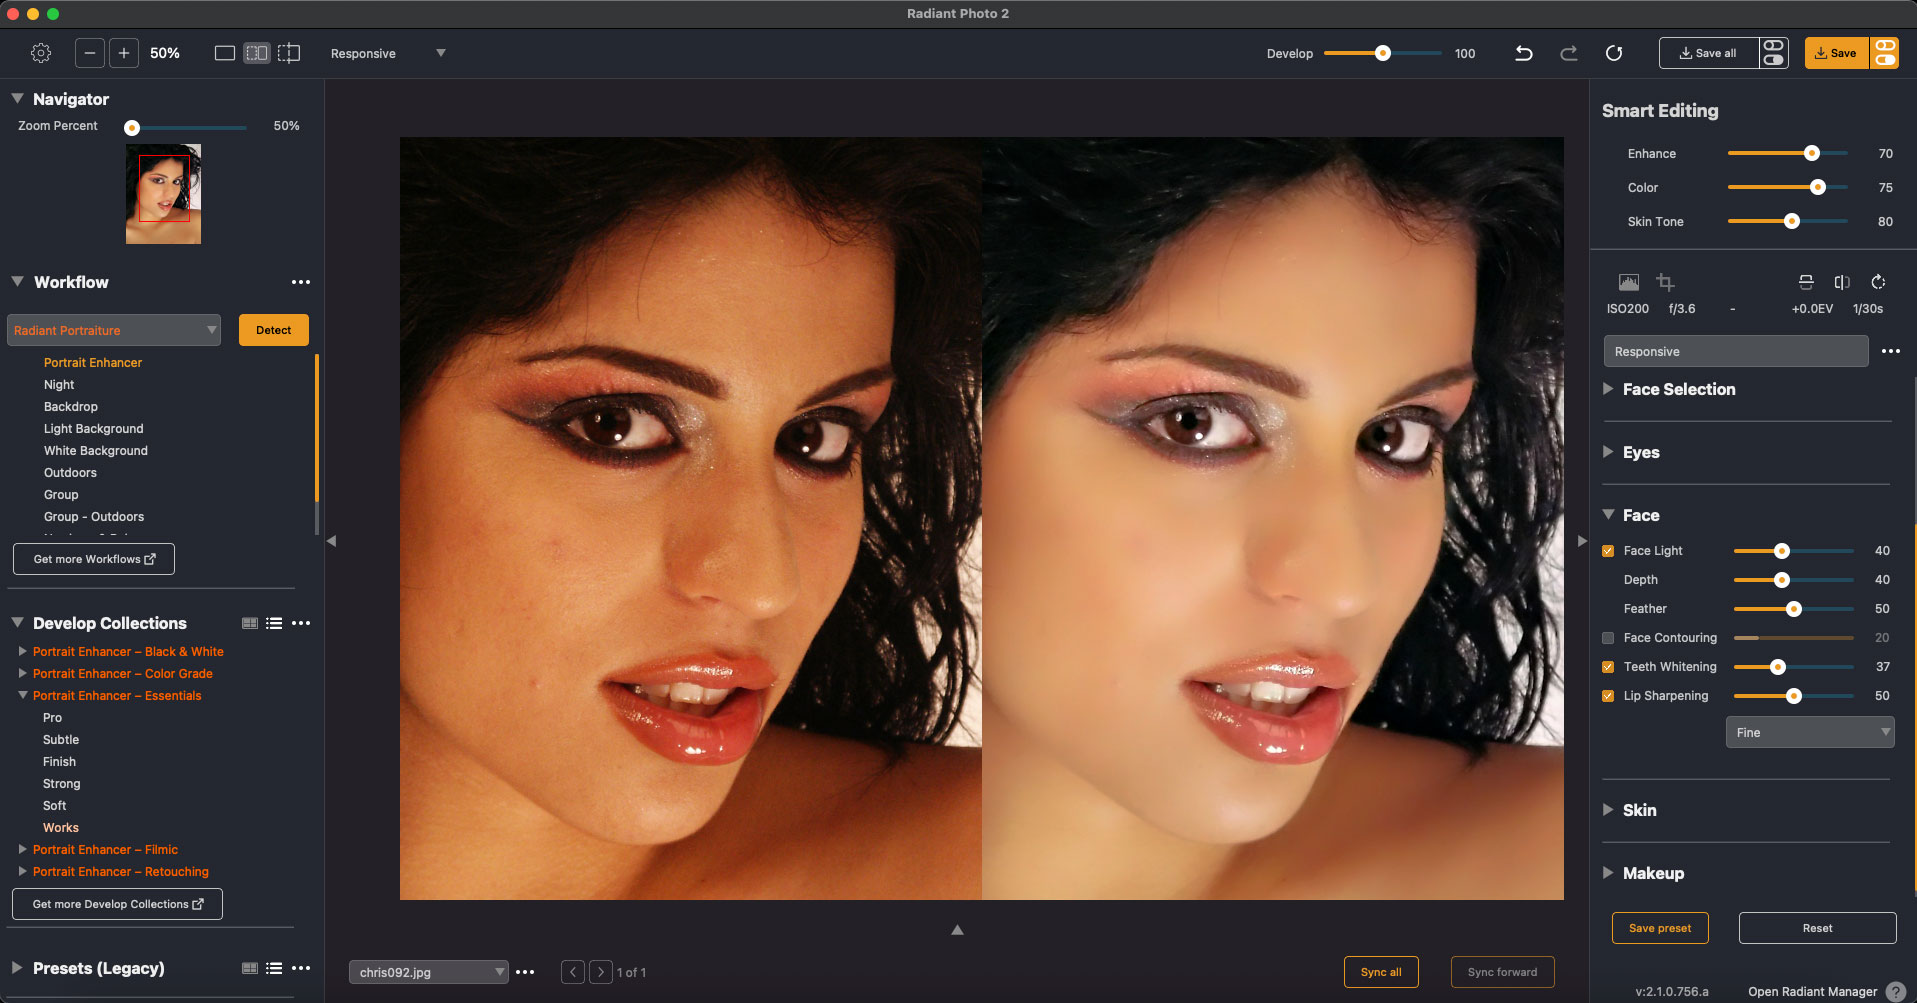Click the Navigator portrait thumbnail
Viewport: 1917px width, 1003px height.
pos(163,194)
